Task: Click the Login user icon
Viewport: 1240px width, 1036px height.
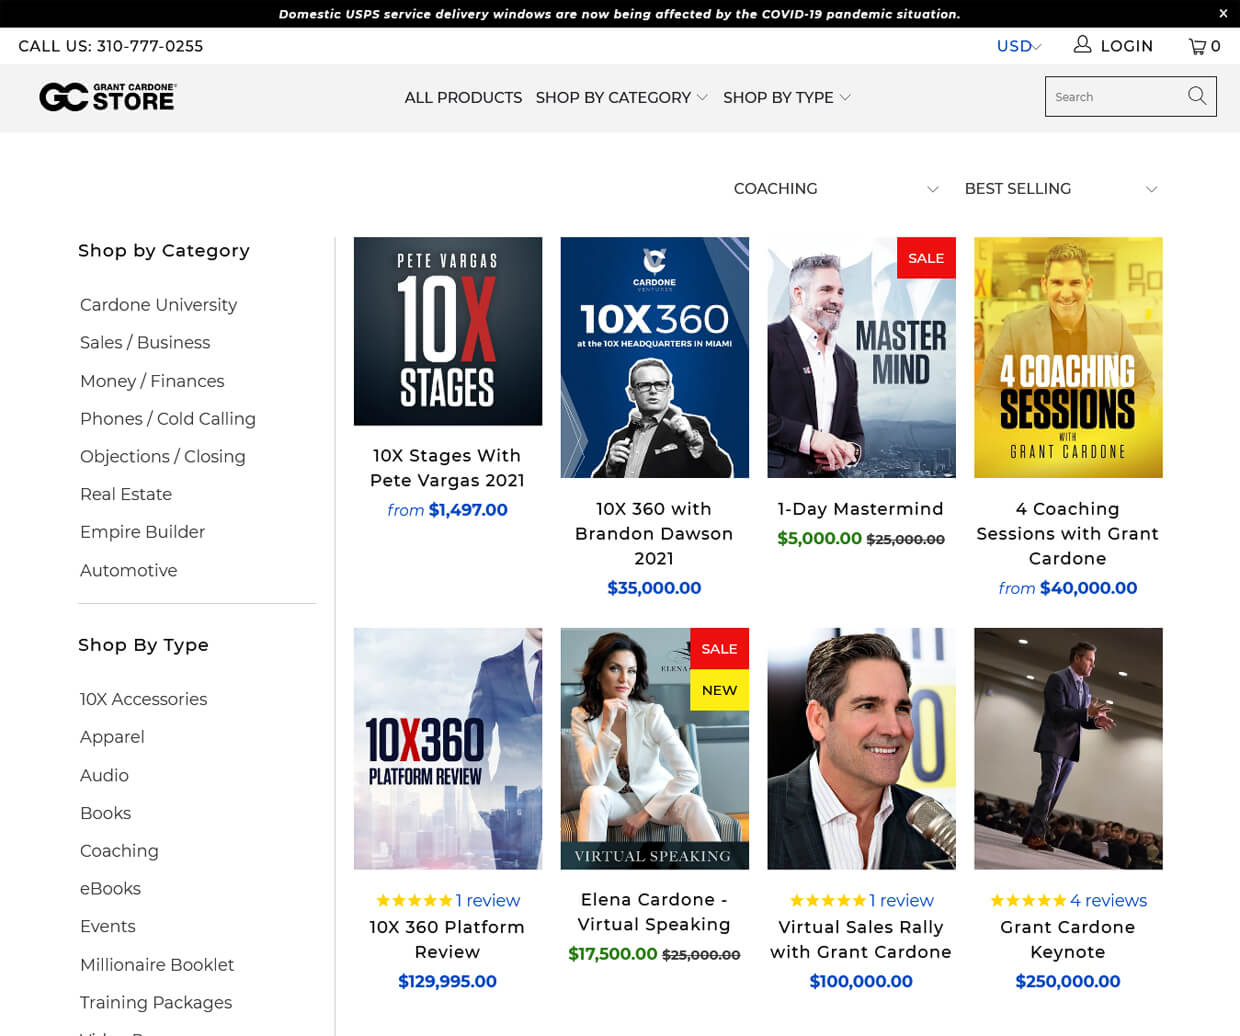Action: point(1082,45)
